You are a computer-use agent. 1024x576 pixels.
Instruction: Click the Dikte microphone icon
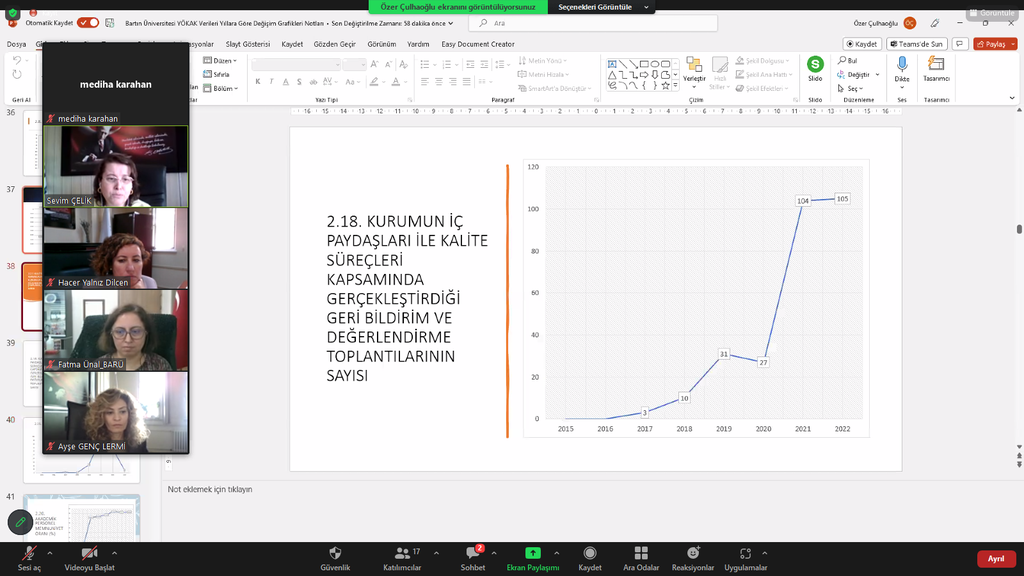tap(902, 68)
